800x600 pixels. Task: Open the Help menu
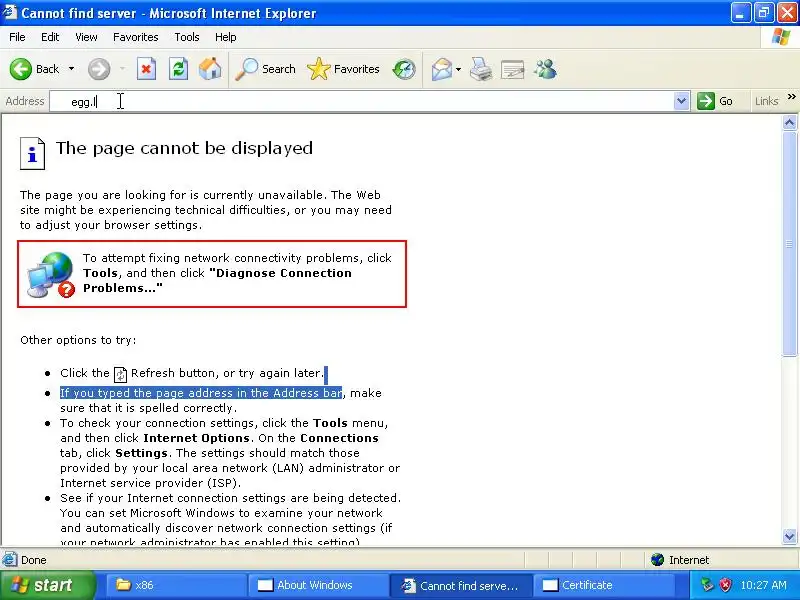pyautogui.click(x=226, y=37)
